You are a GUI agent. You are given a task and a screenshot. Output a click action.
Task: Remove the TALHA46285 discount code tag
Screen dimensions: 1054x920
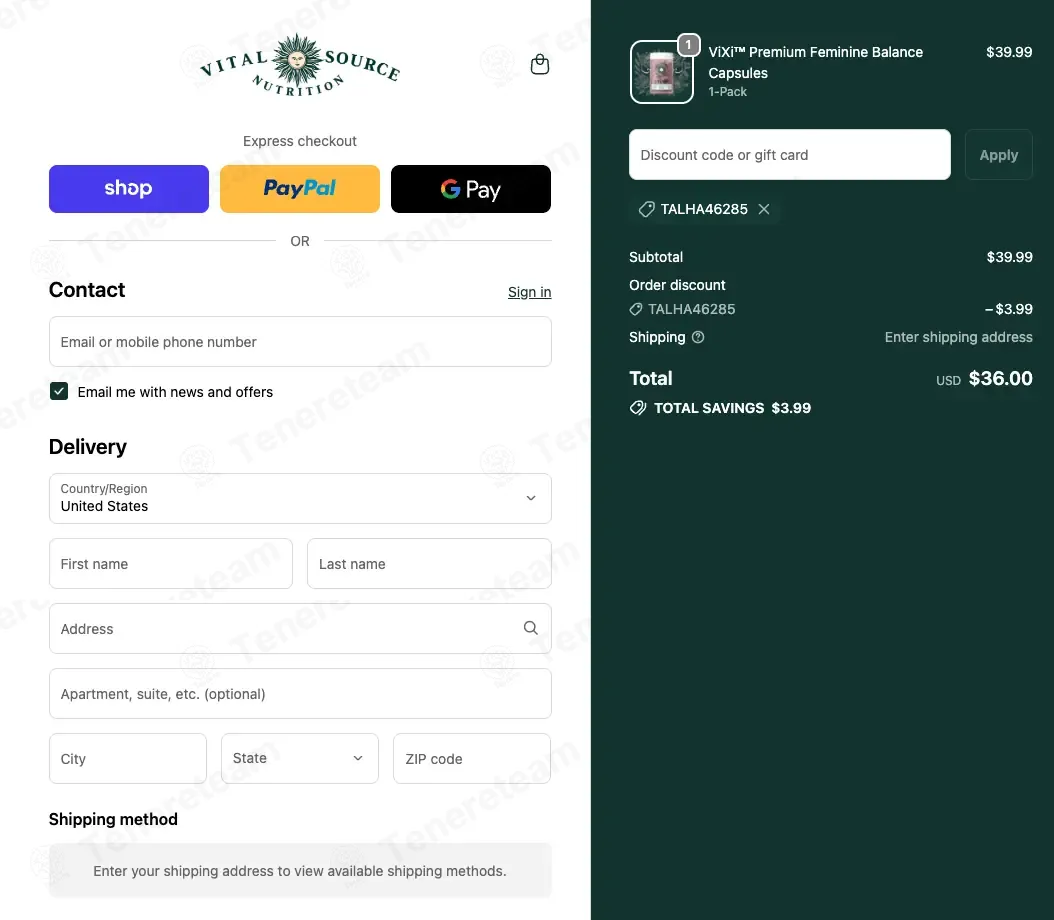pyautogui.click(x=764, y=209)
